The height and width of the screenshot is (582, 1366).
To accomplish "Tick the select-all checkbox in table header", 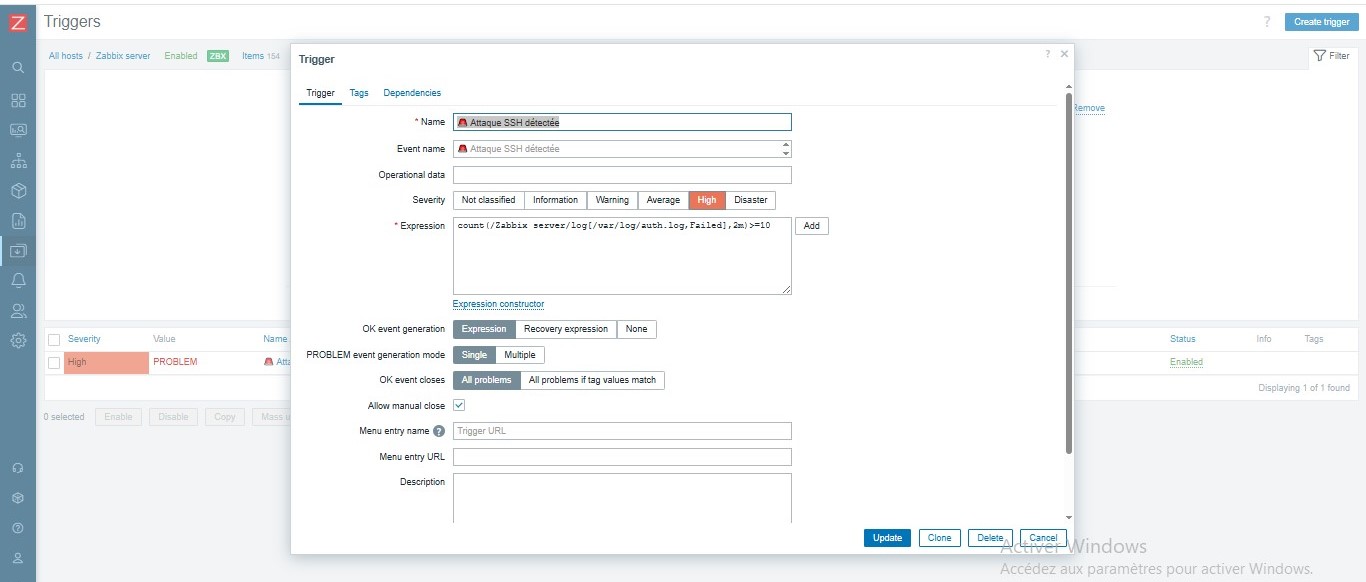I will (x=54, y=340).
